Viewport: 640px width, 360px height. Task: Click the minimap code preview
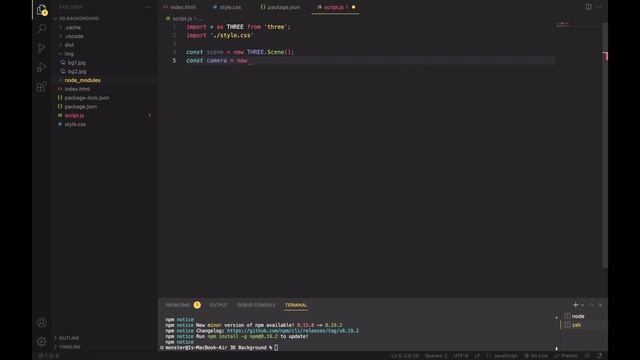pos(563,25)
